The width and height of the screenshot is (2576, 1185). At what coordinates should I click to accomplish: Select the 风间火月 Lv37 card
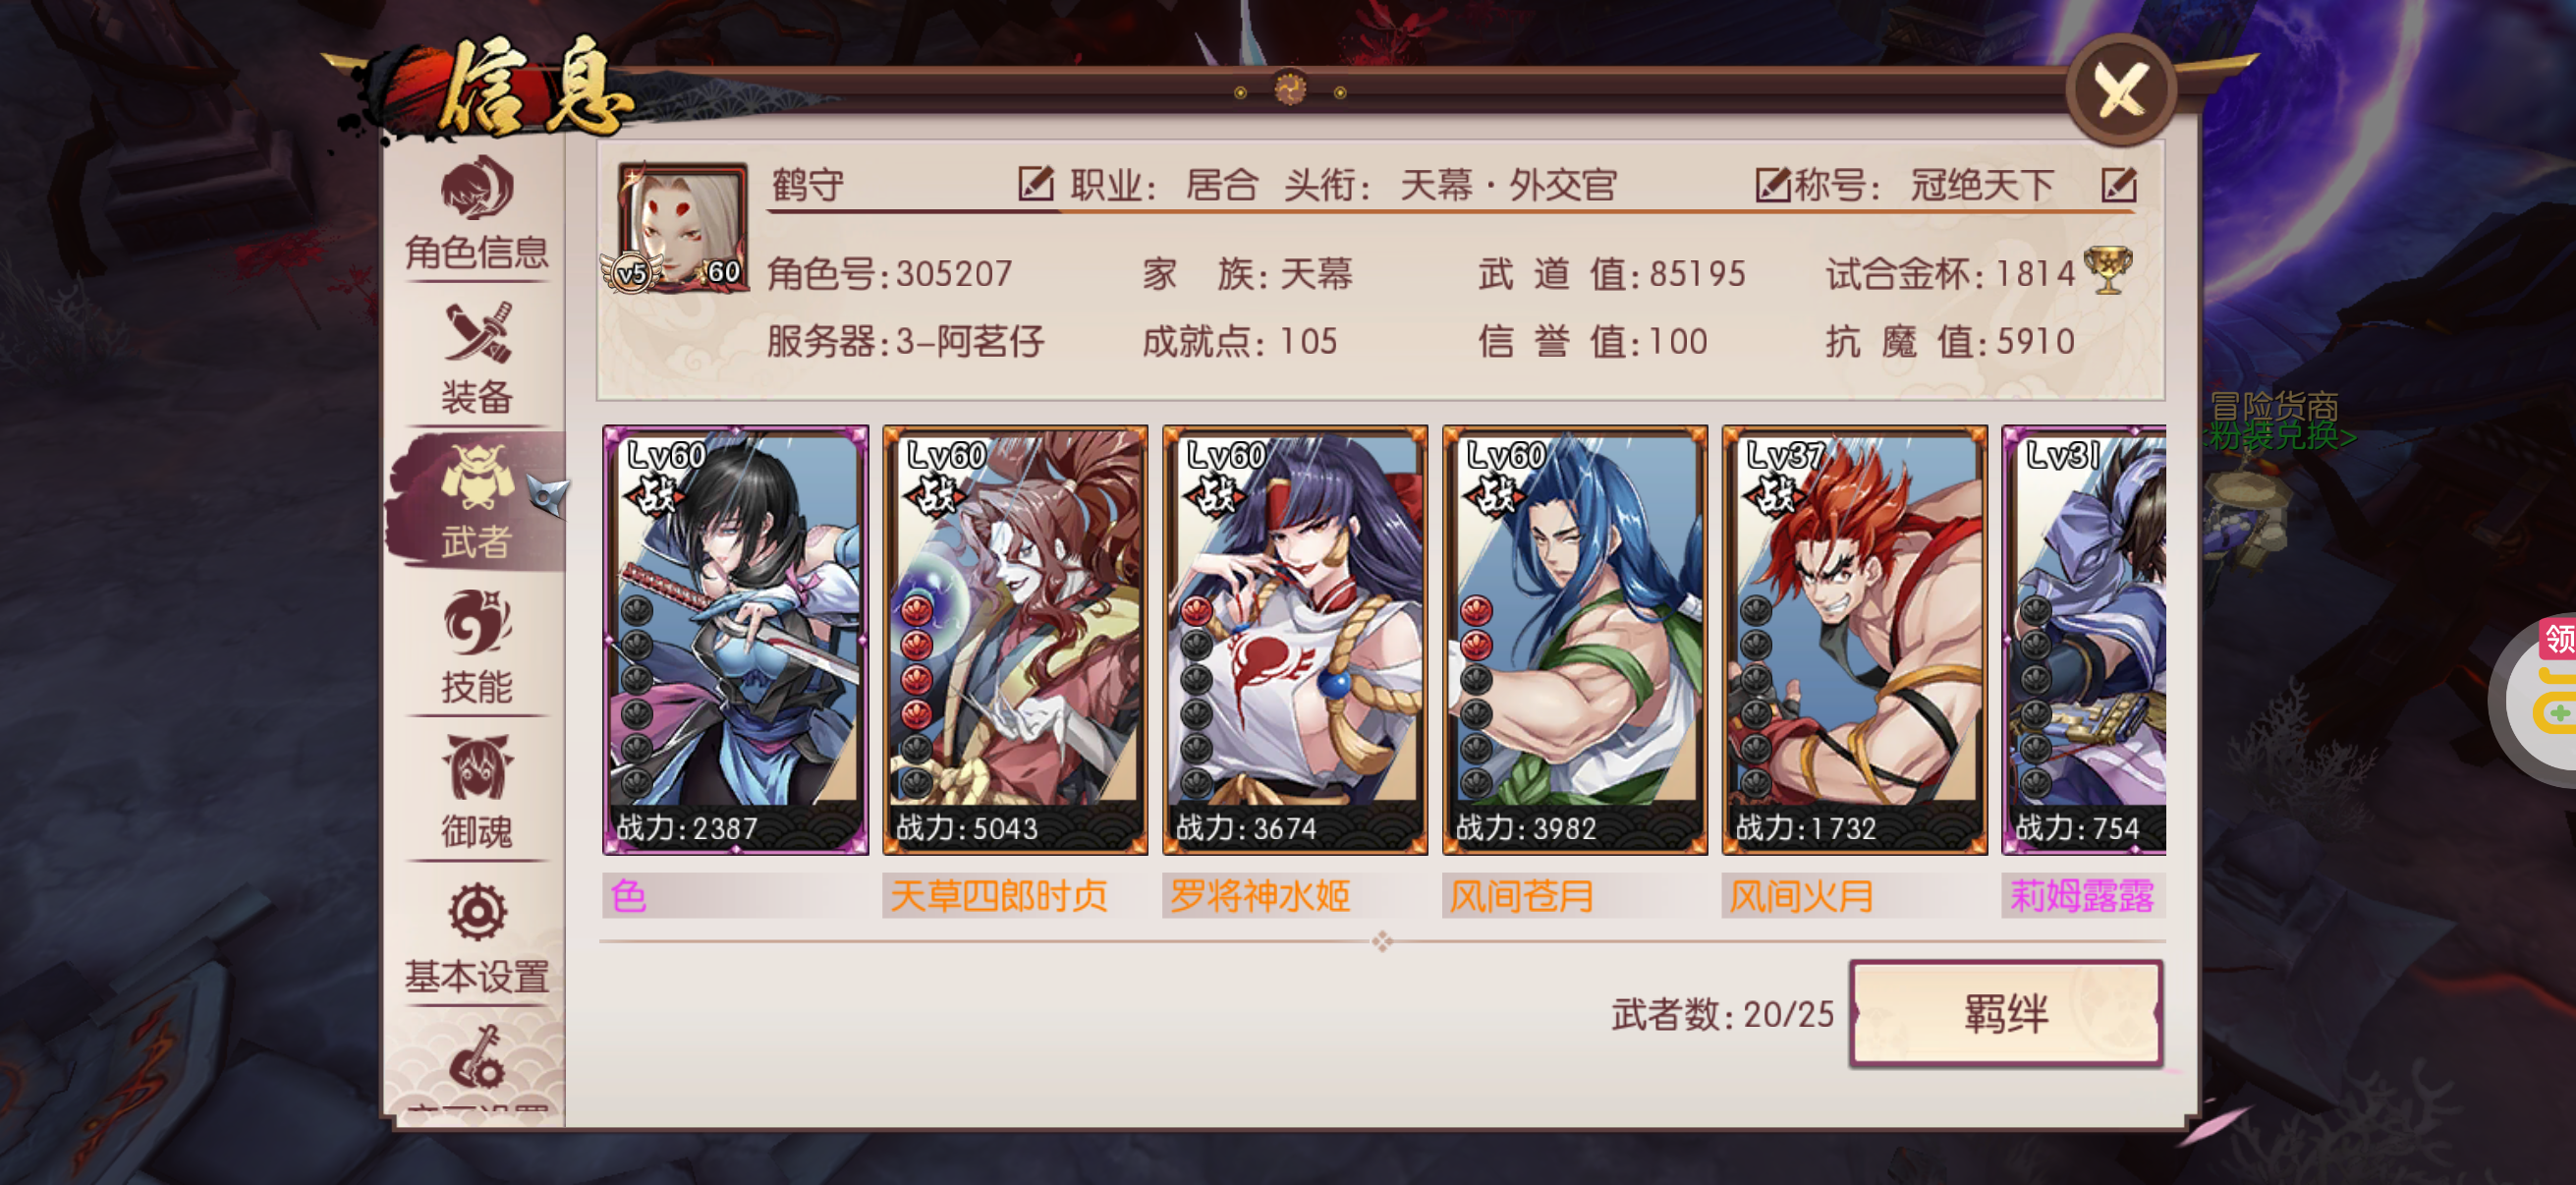[x=1855, y=641]
